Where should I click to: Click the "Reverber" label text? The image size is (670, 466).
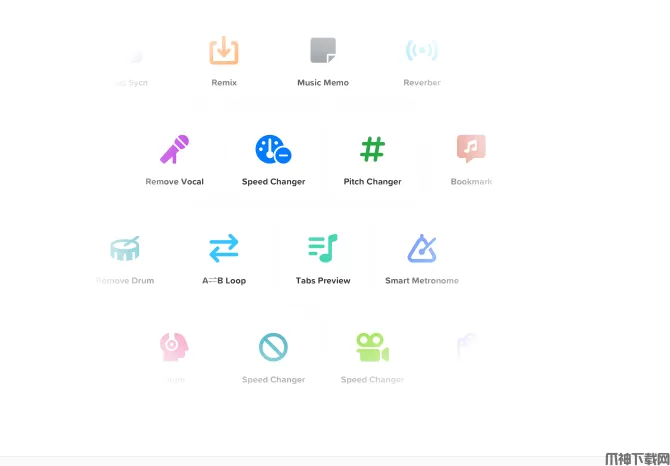tap(422, 82)
